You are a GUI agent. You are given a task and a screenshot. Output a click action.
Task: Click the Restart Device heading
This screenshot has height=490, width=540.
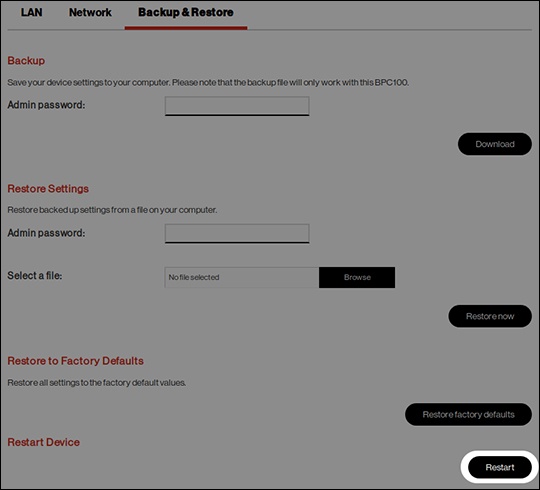click(43, 442)
